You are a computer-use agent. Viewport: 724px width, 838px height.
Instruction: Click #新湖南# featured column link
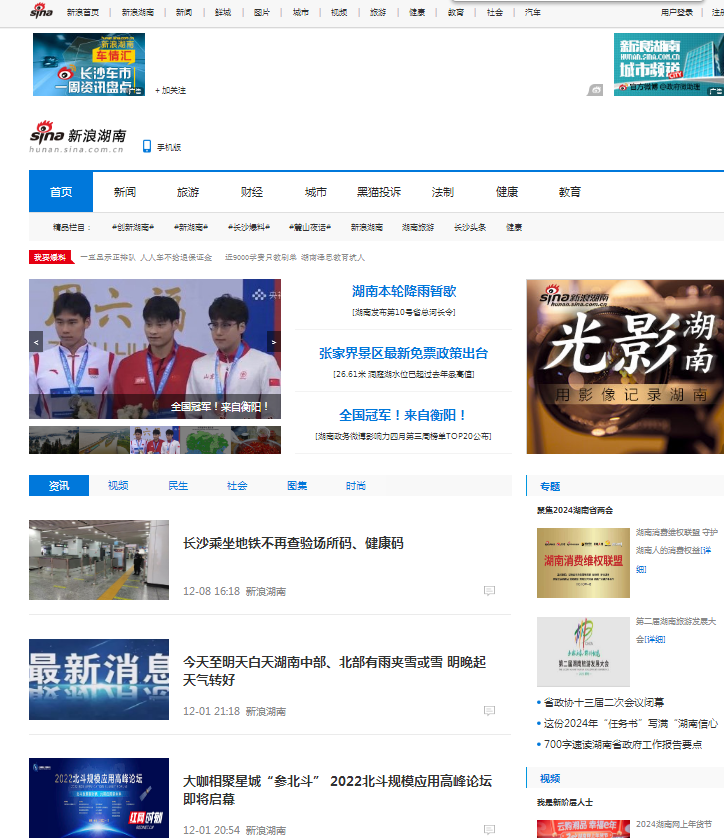(191, 227)
